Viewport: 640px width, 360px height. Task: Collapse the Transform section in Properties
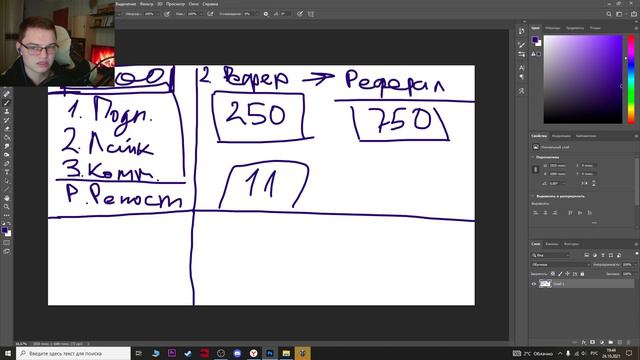click(x=533, y=157)
